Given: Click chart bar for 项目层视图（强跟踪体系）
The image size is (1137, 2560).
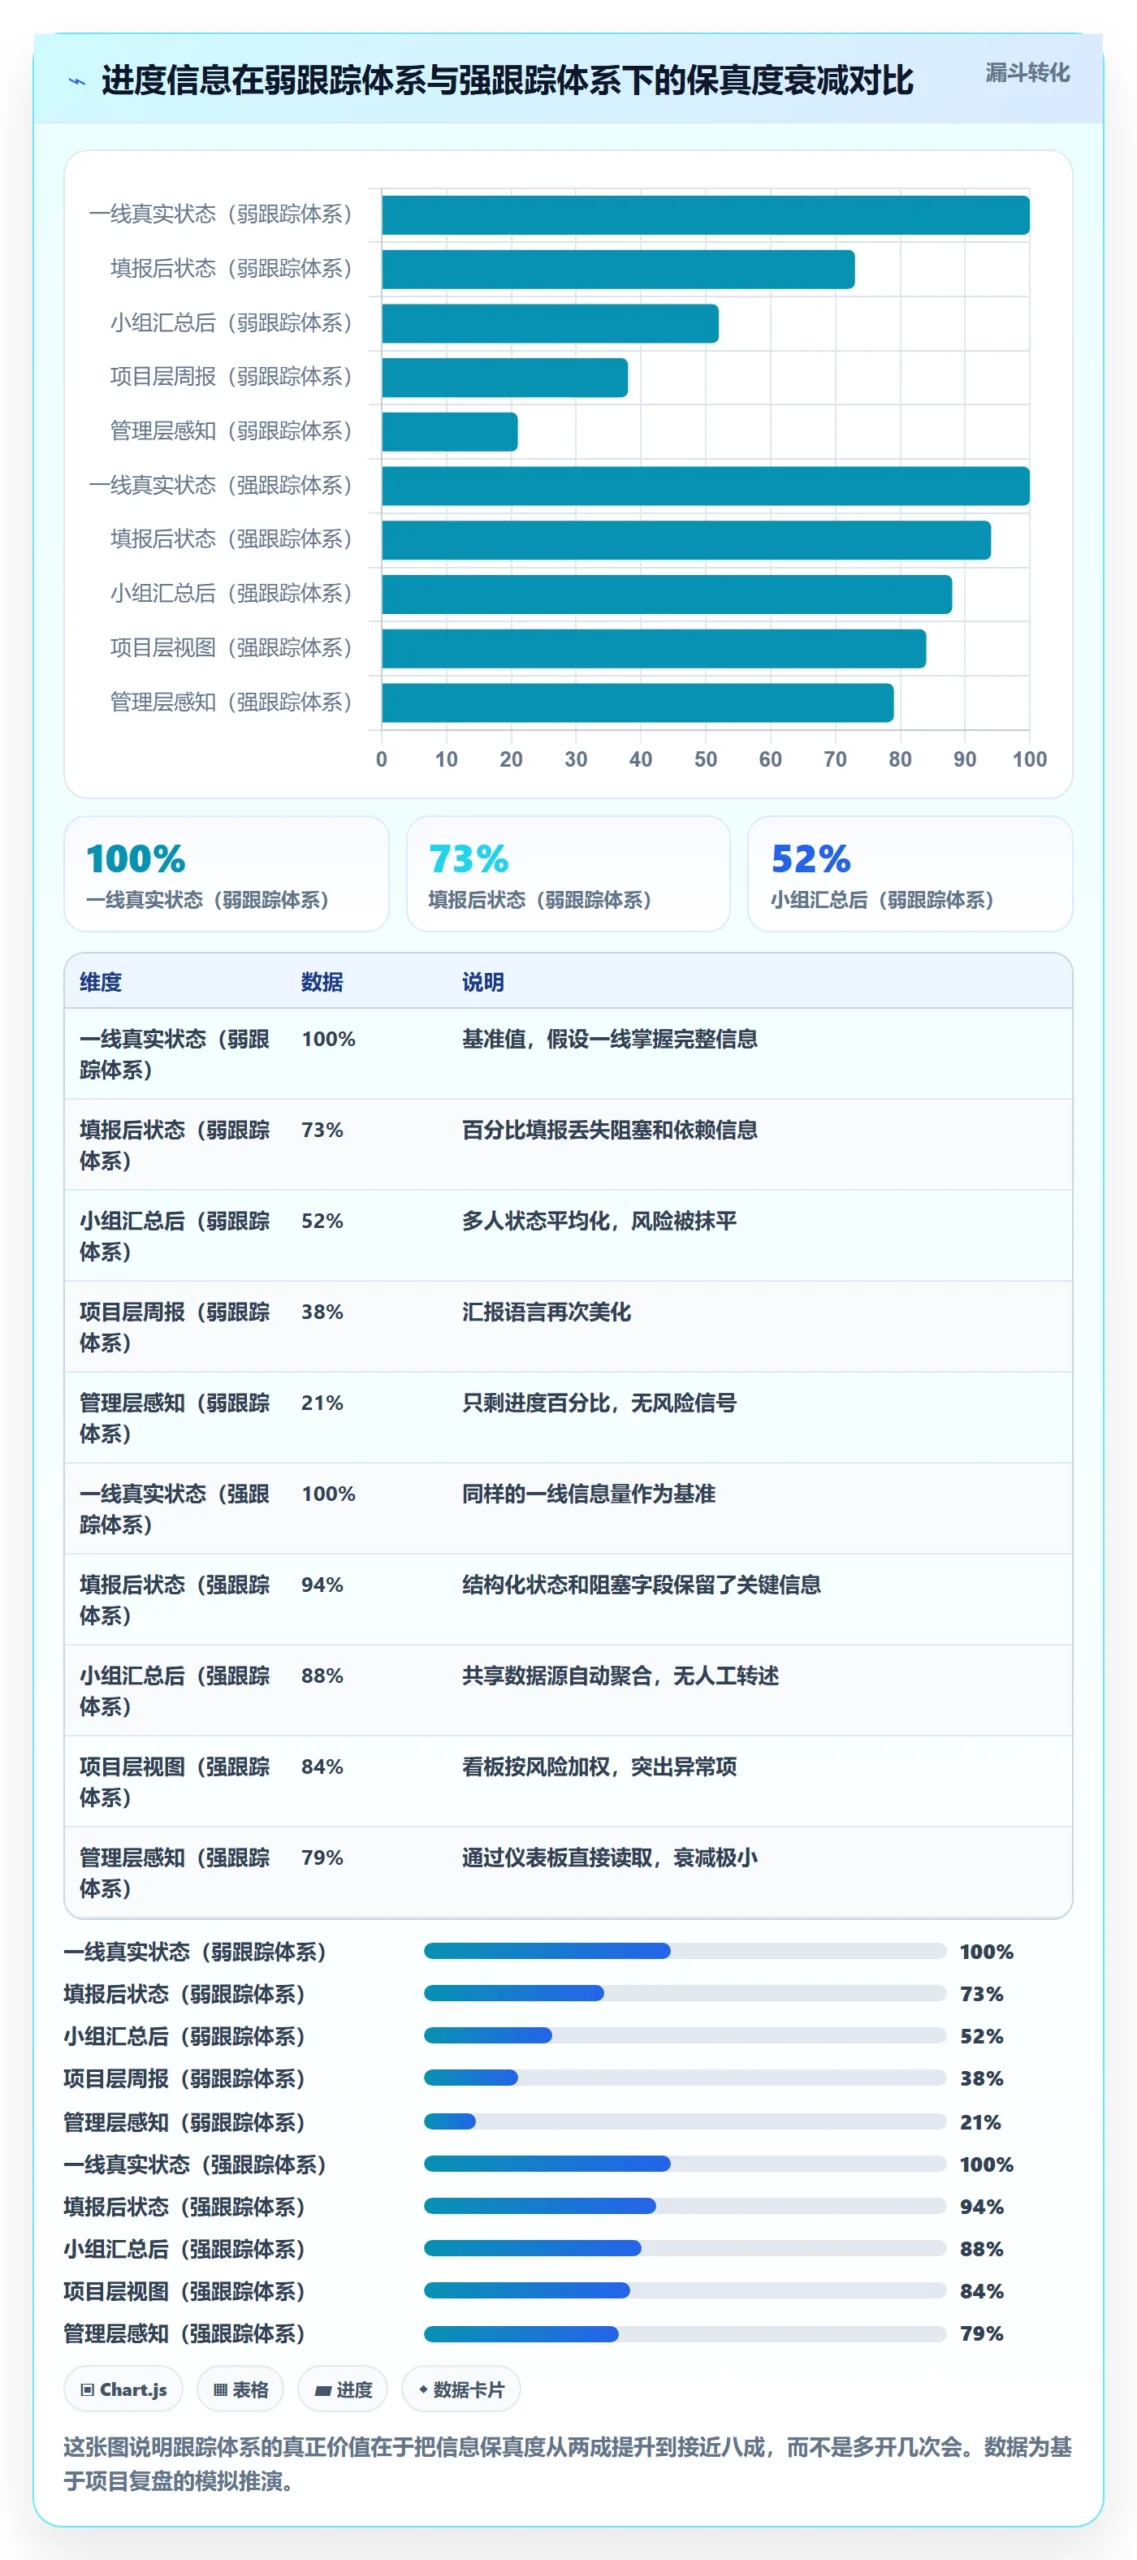Looking at the screenshot, I should (x=654, y=648).
